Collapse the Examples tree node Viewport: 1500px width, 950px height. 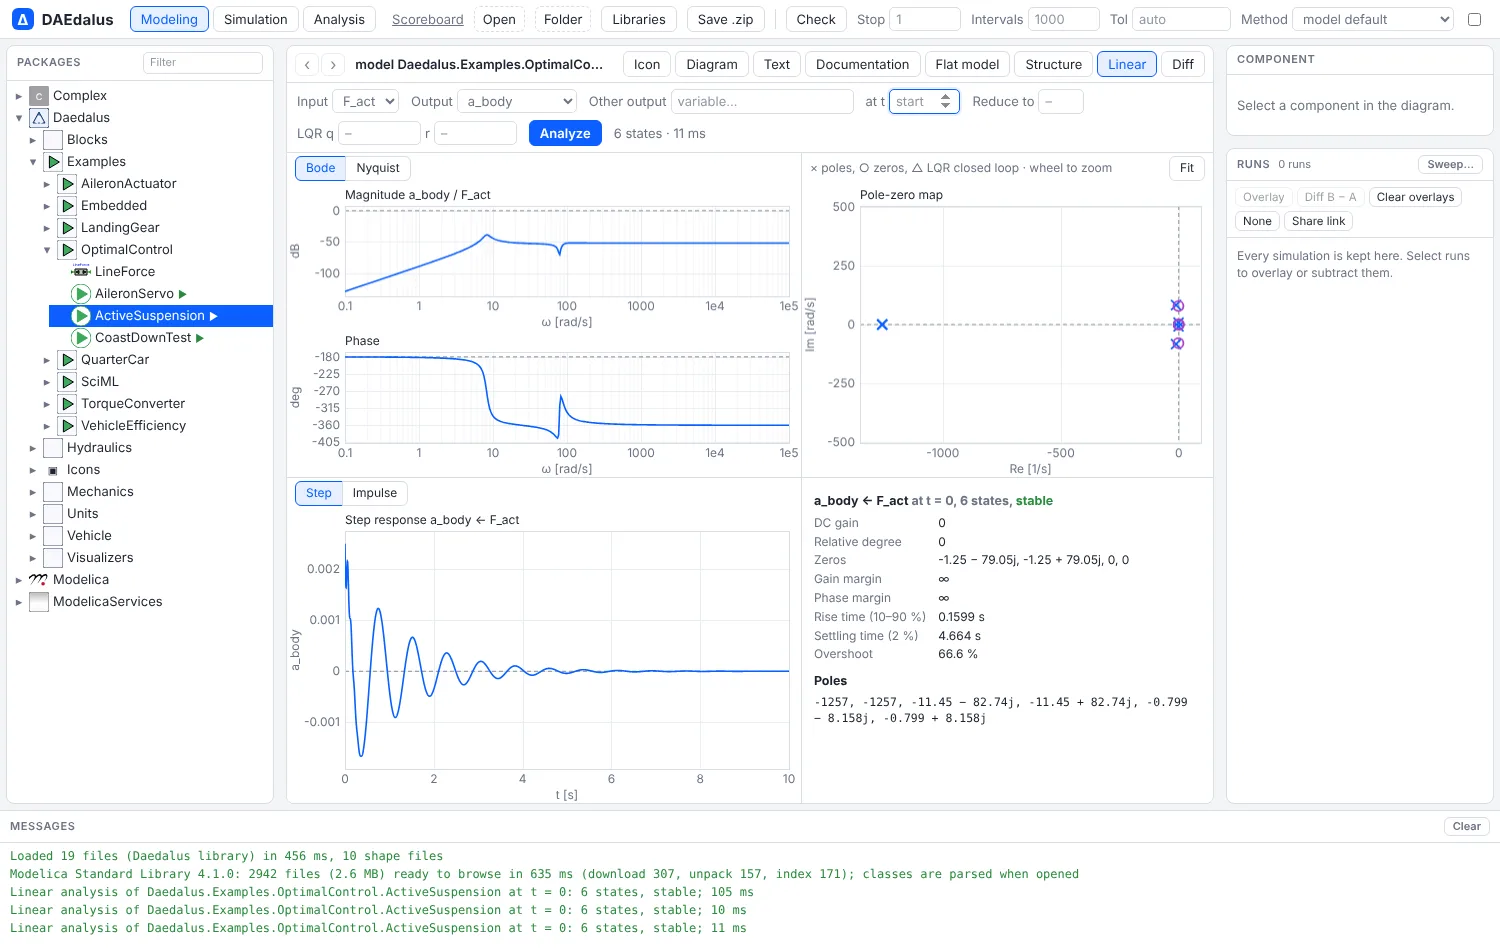[x=33, y=162]
